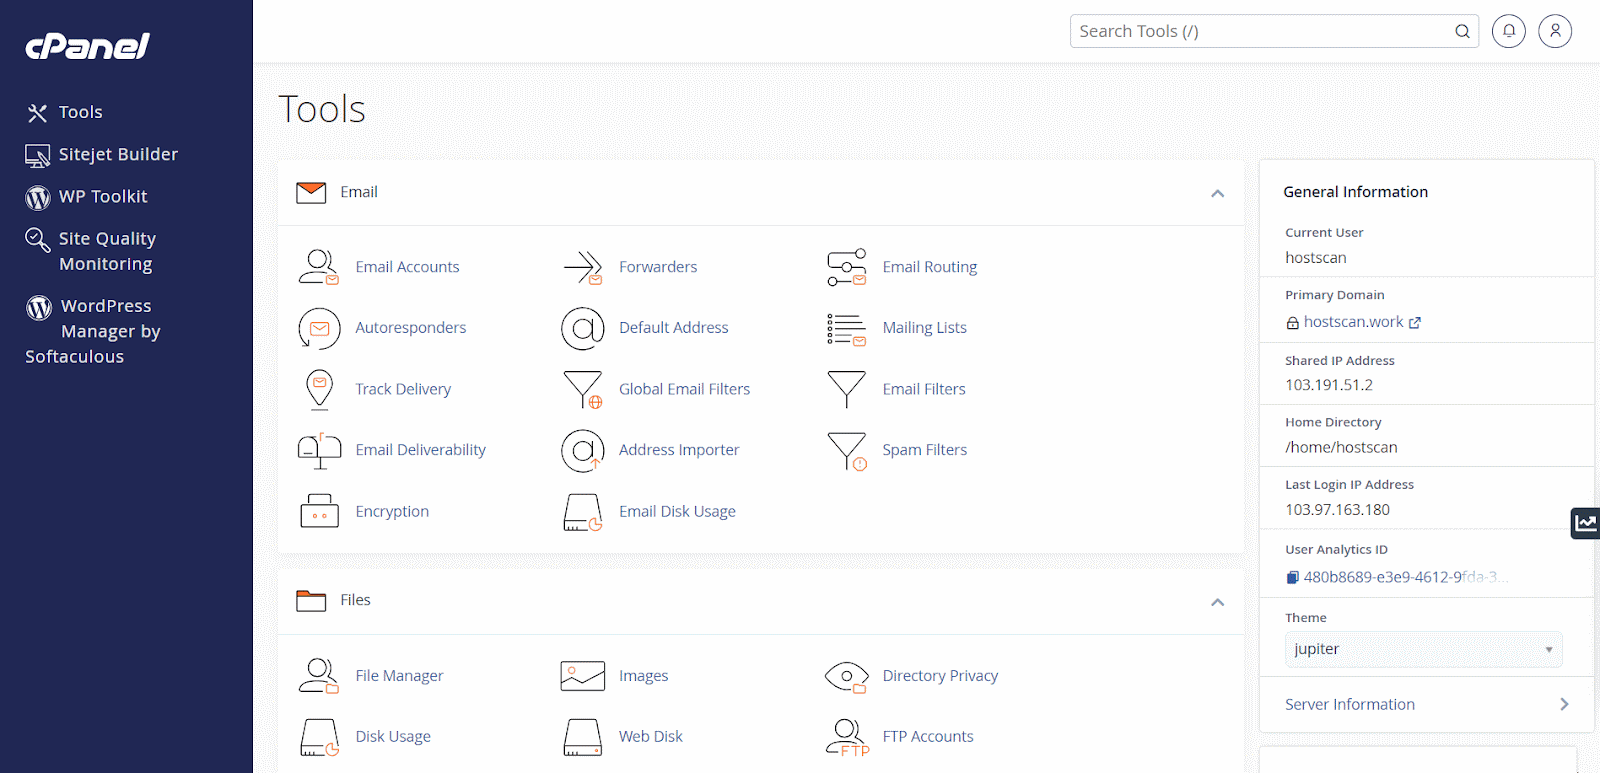The height and width of the screenshot is (773, 1600).
Task: Click the Address Importer icon
Action: (x=583, y=450)
